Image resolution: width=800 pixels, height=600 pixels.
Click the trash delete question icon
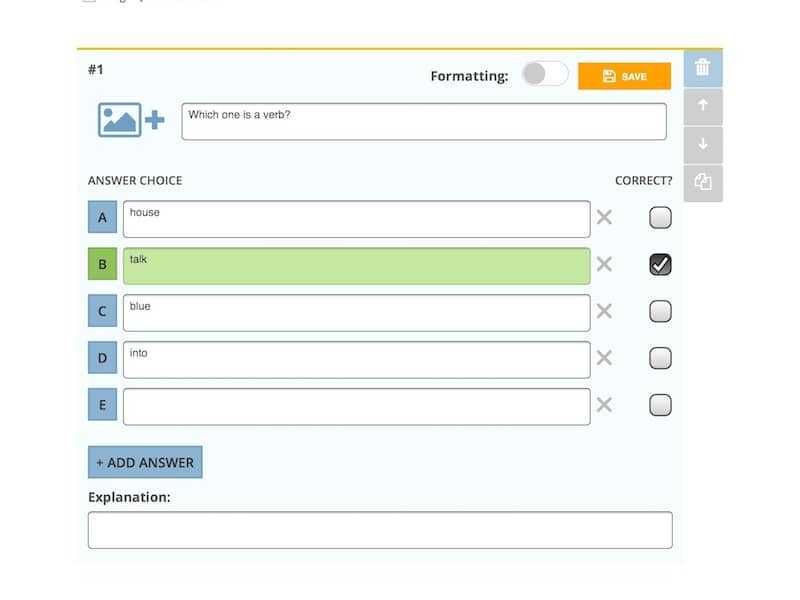pos(703,68)
